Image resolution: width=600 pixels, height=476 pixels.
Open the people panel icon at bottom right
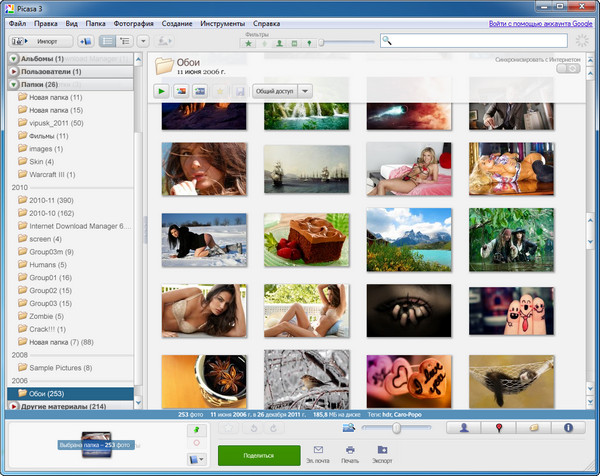point(465,428)
